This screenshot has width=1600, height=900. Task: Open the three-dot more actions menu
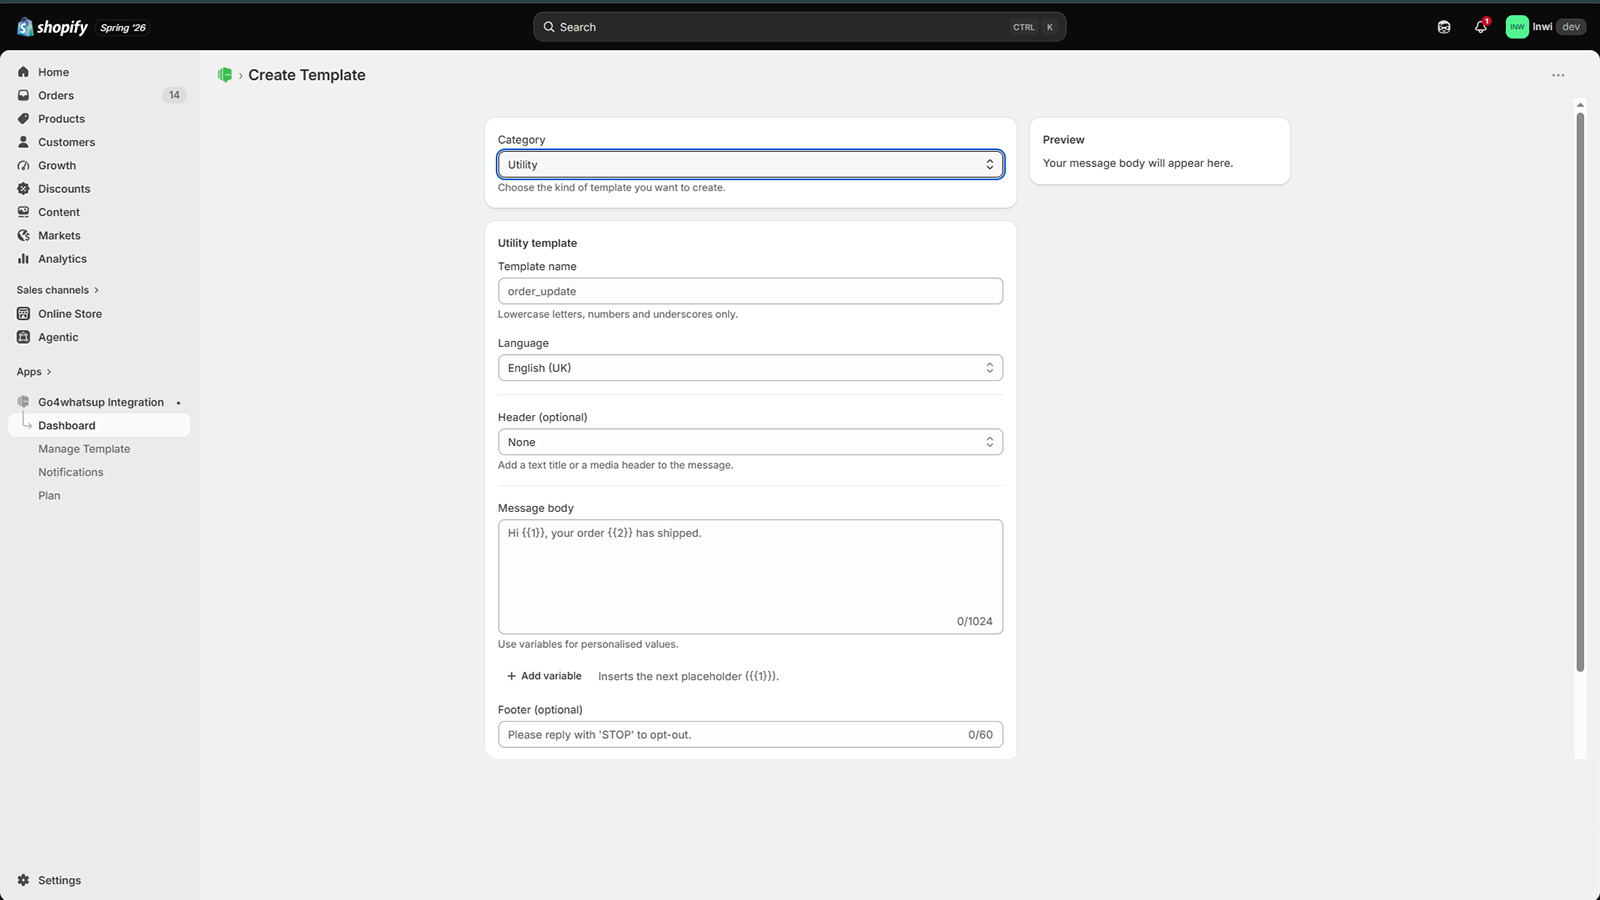coord(1558,75)
